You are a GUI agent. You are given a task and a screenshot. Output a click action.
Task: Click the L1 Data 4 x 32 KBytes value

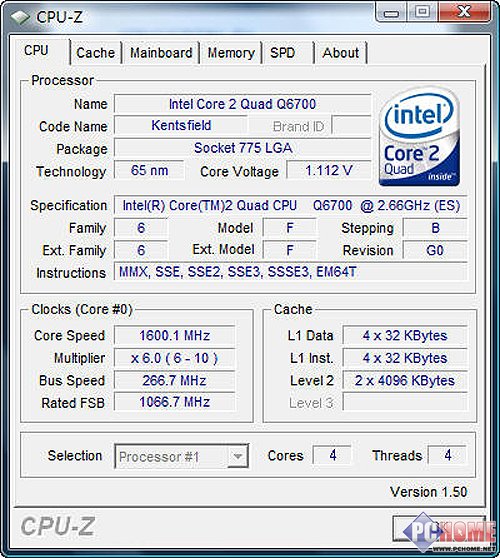point(405,335)
